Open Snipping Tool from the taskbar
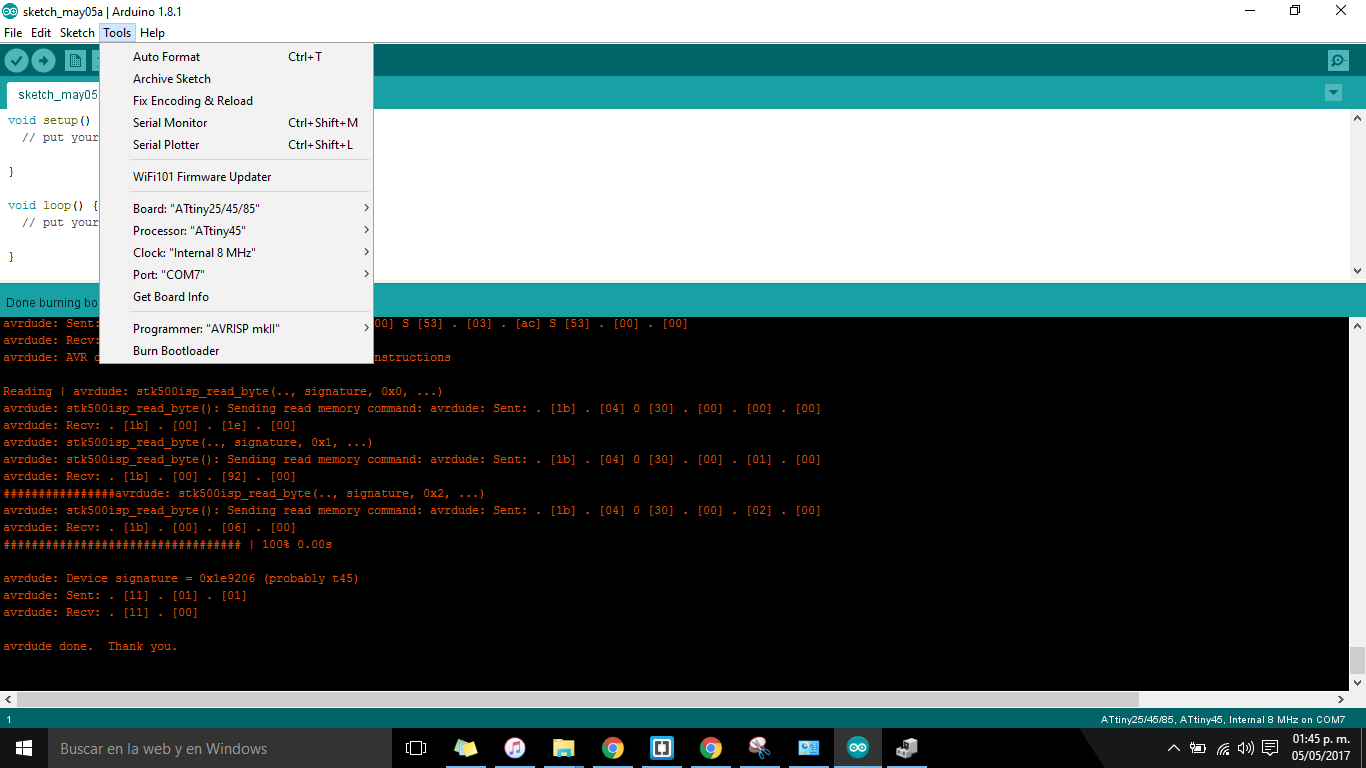The width and height of the screenshot is (1366, 768). 759,748
